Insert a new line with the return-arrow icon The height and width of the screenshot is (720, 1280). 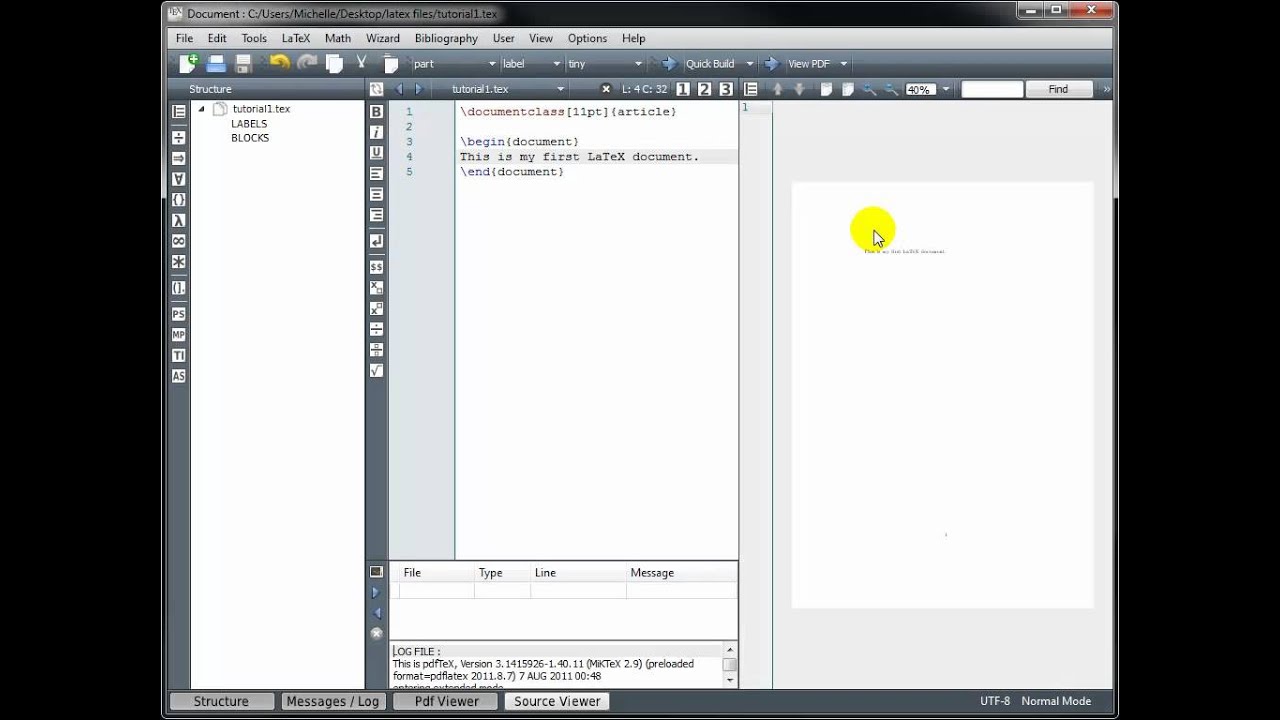[376, 241]
